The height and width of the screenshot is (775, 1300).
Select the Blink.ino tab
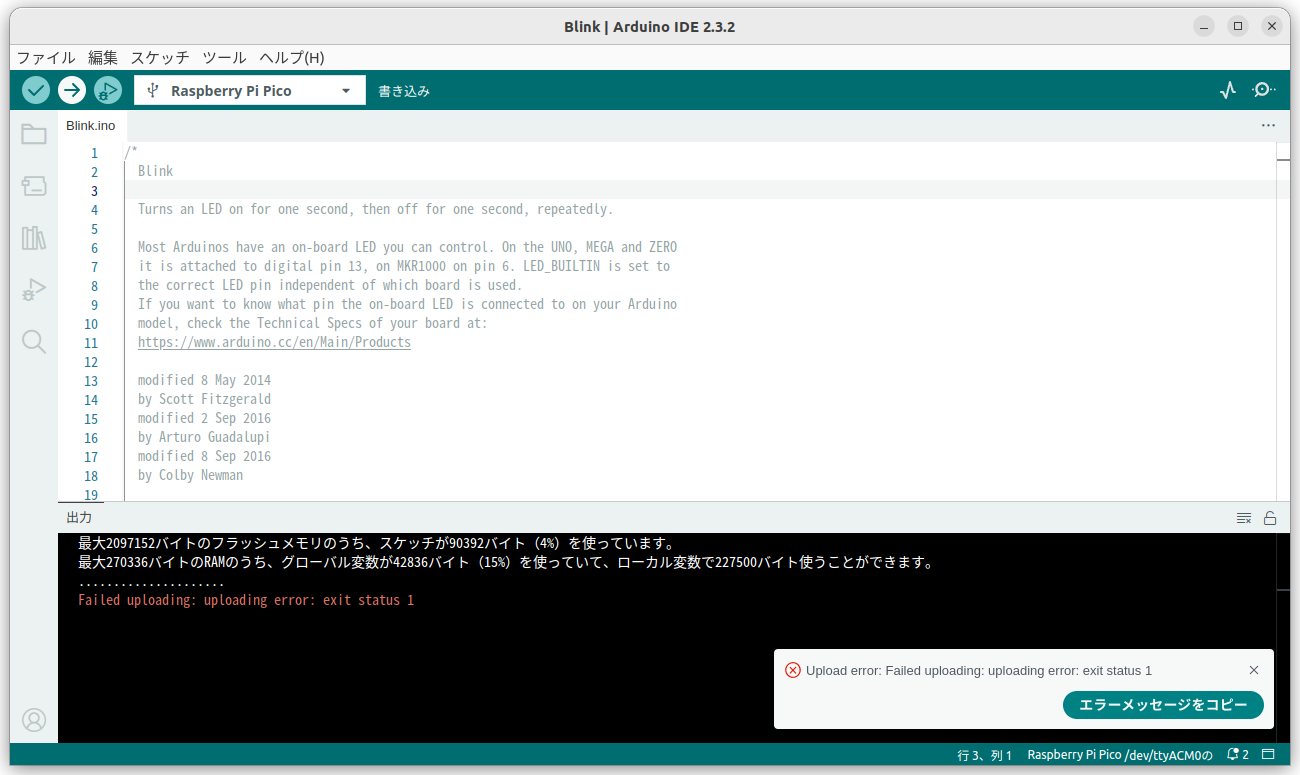click(x=90, y=125)
